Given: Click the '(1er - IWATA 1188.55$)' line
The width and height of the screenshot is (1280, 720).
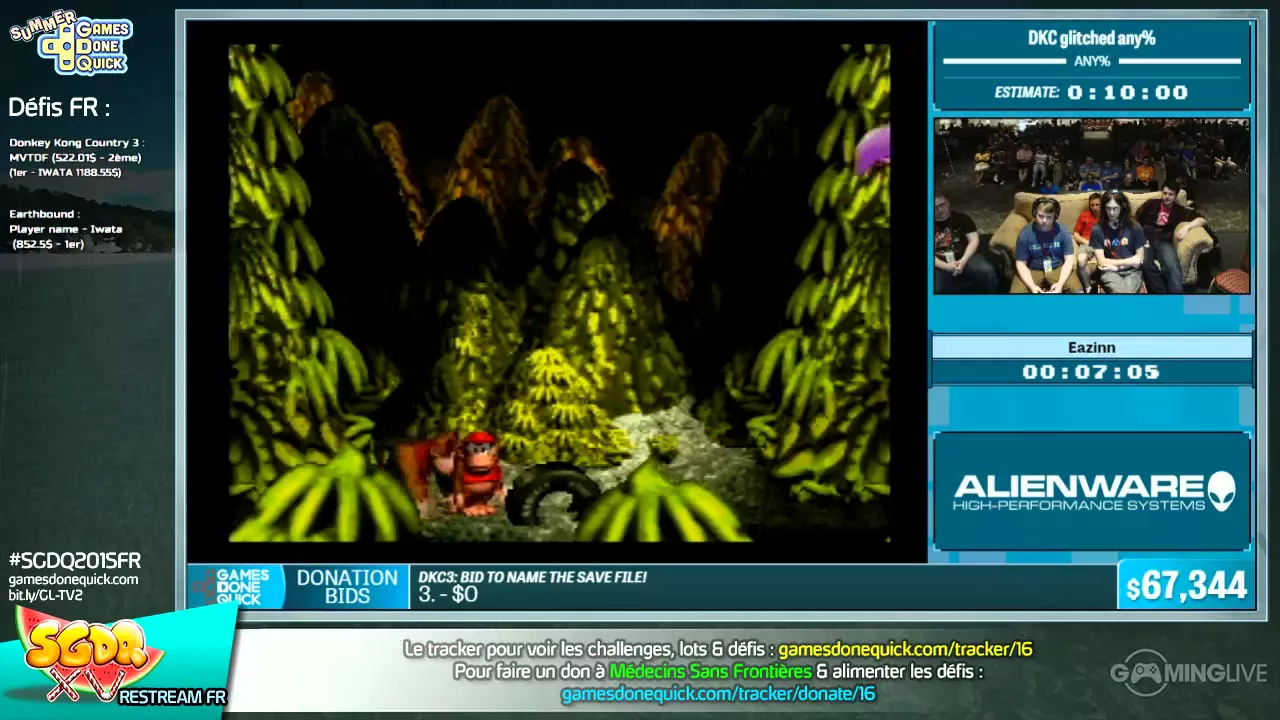Looking at the screenshot, I should (65, 172).
